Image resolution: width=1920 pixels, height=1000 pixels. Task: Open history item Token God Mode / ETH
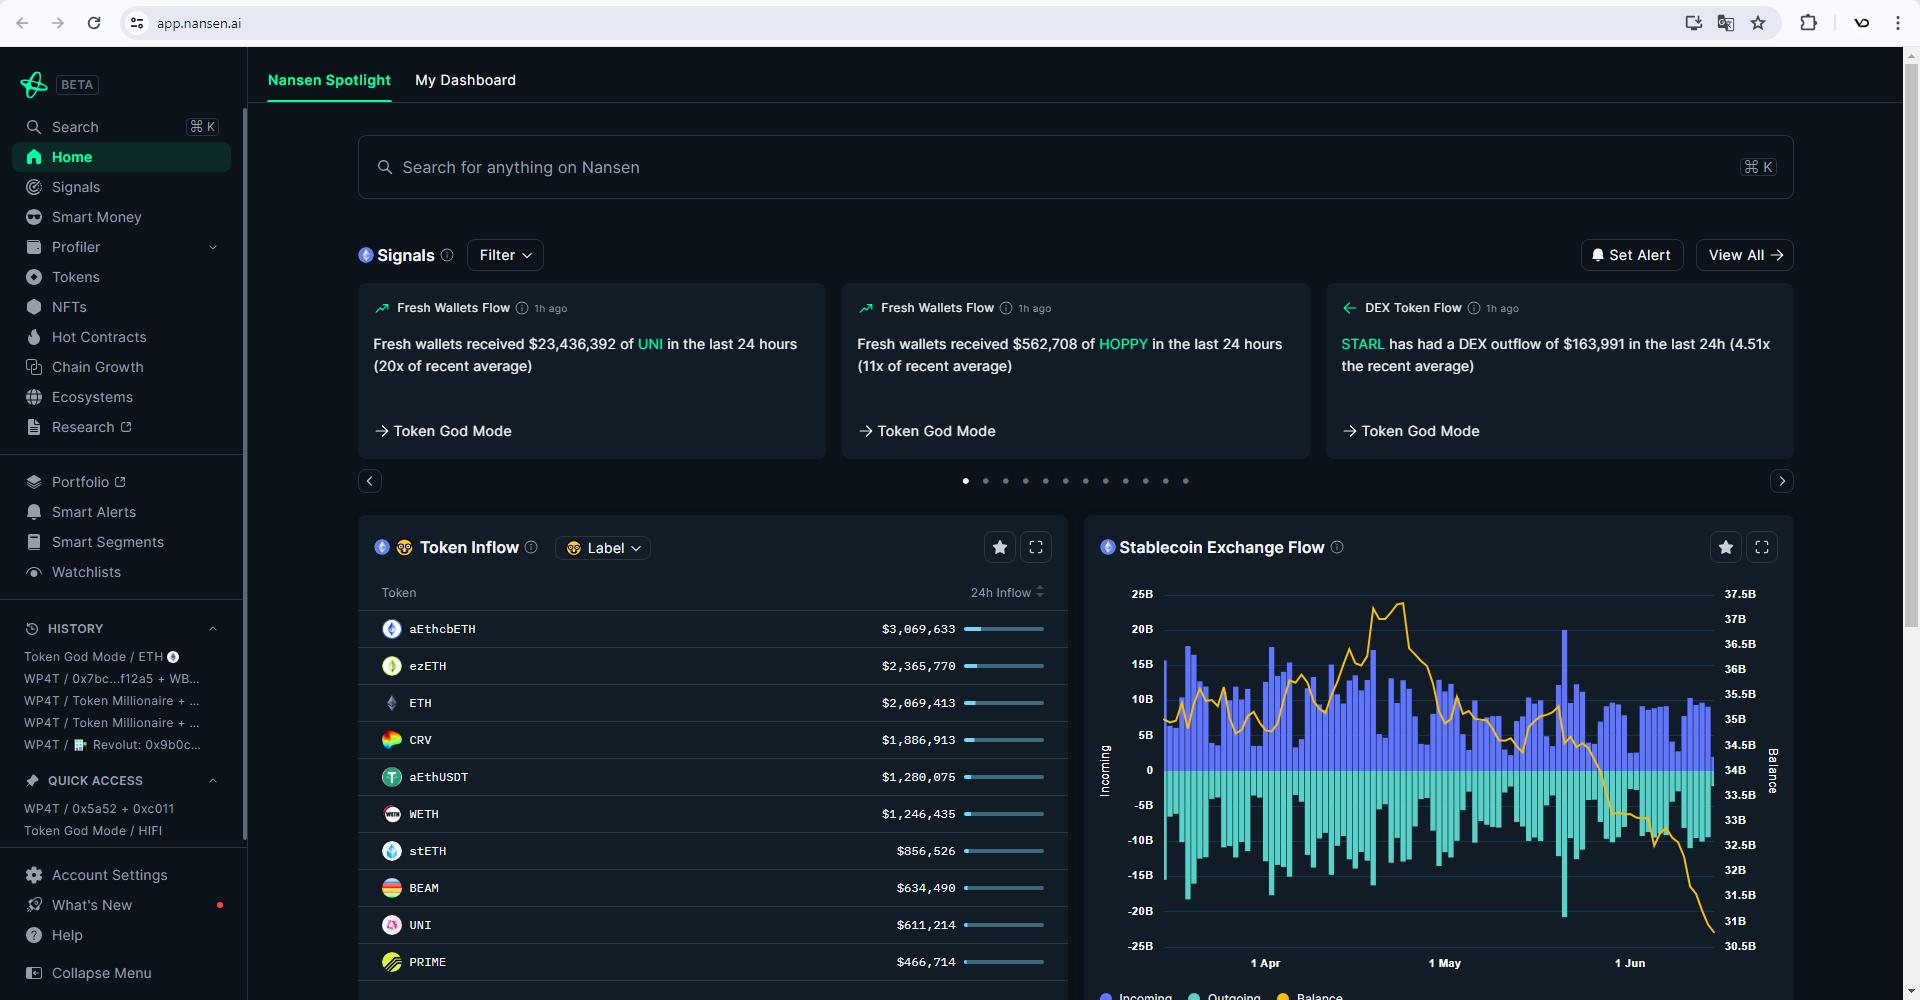[101, 657]
